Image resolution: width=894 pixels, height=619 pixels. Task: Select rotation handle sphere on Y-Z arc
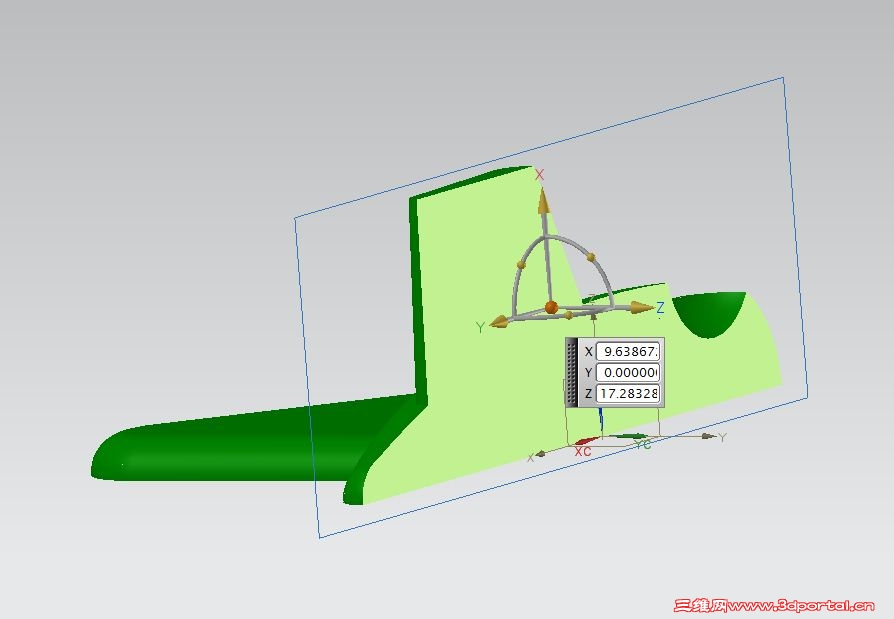[x=569, y=315]
